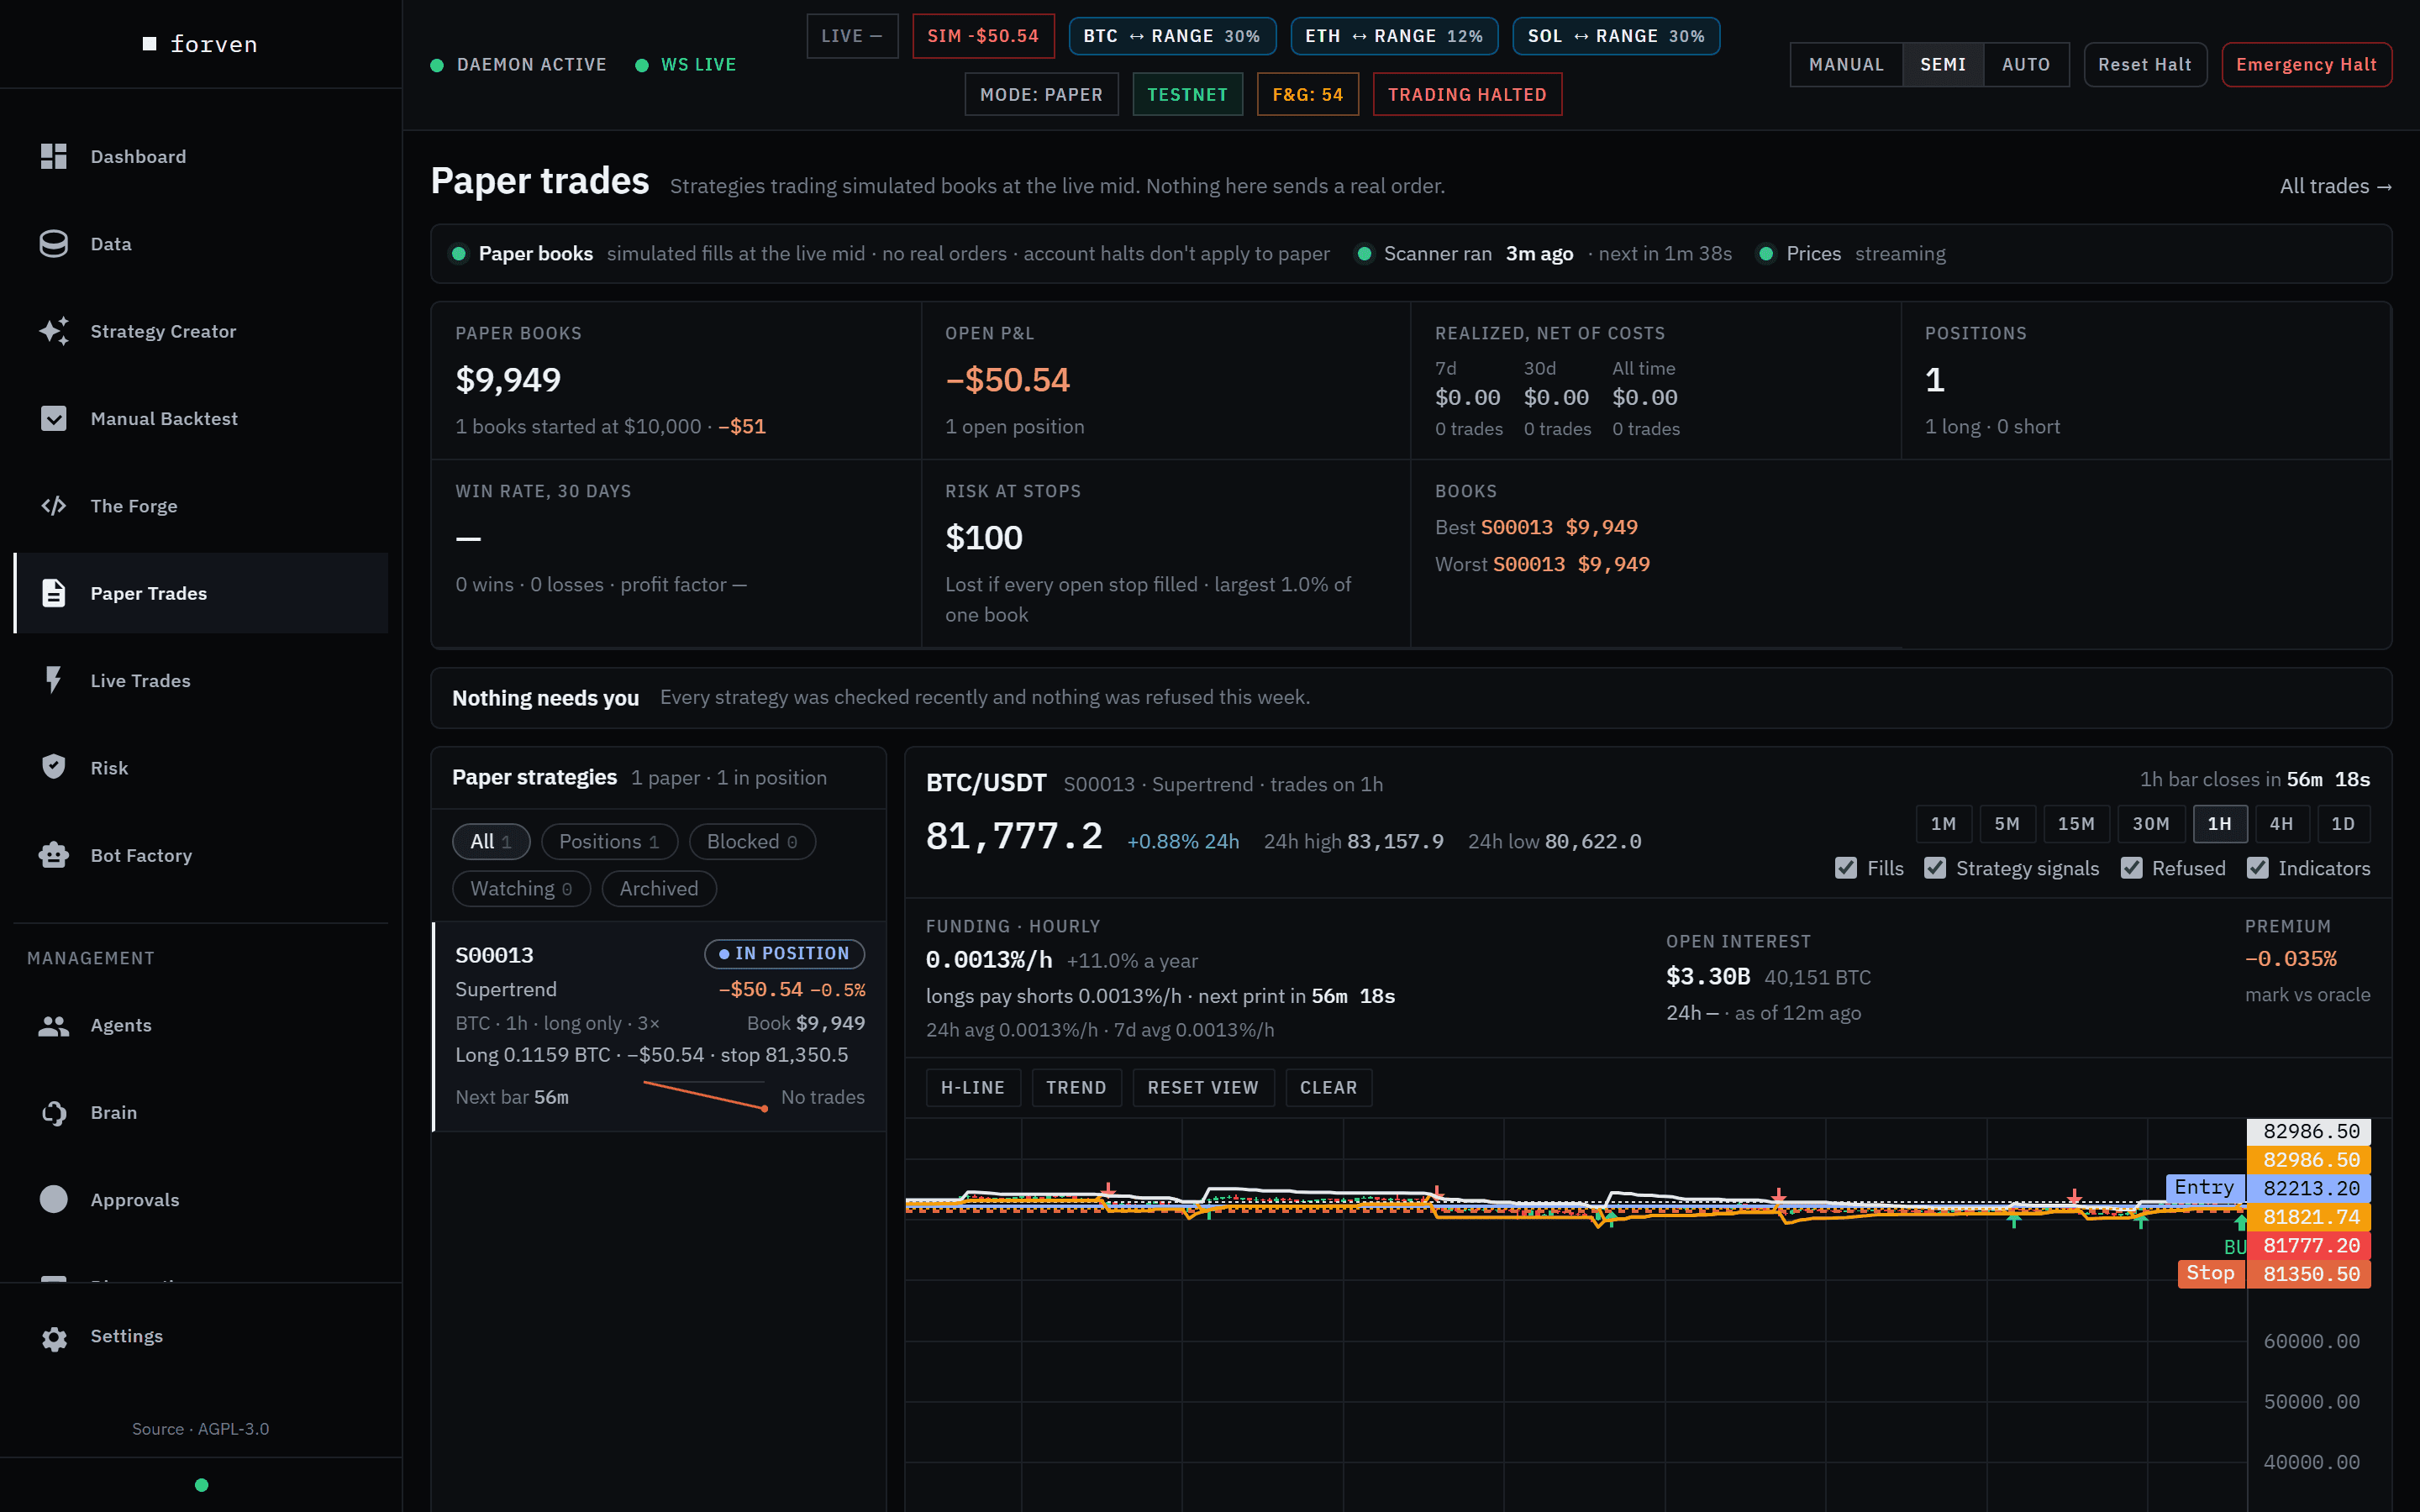
Task: Toggle the Strategy signals checkbox
Action: [1935, 868]
